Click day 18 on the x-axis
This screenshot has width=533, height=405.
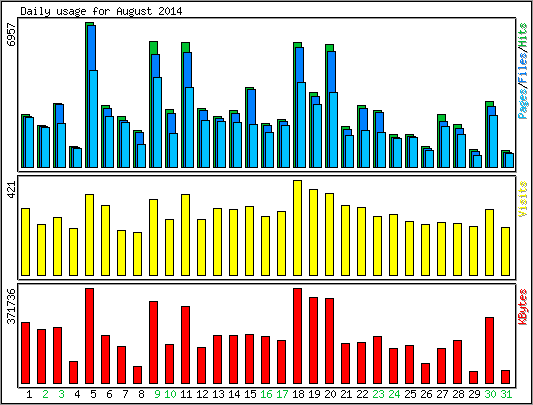coord(298,394)
